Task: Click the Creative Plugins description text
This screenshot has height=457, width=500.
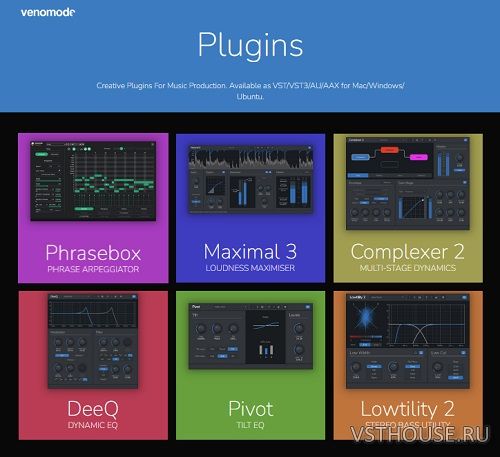Action: [x=250, y=91]
